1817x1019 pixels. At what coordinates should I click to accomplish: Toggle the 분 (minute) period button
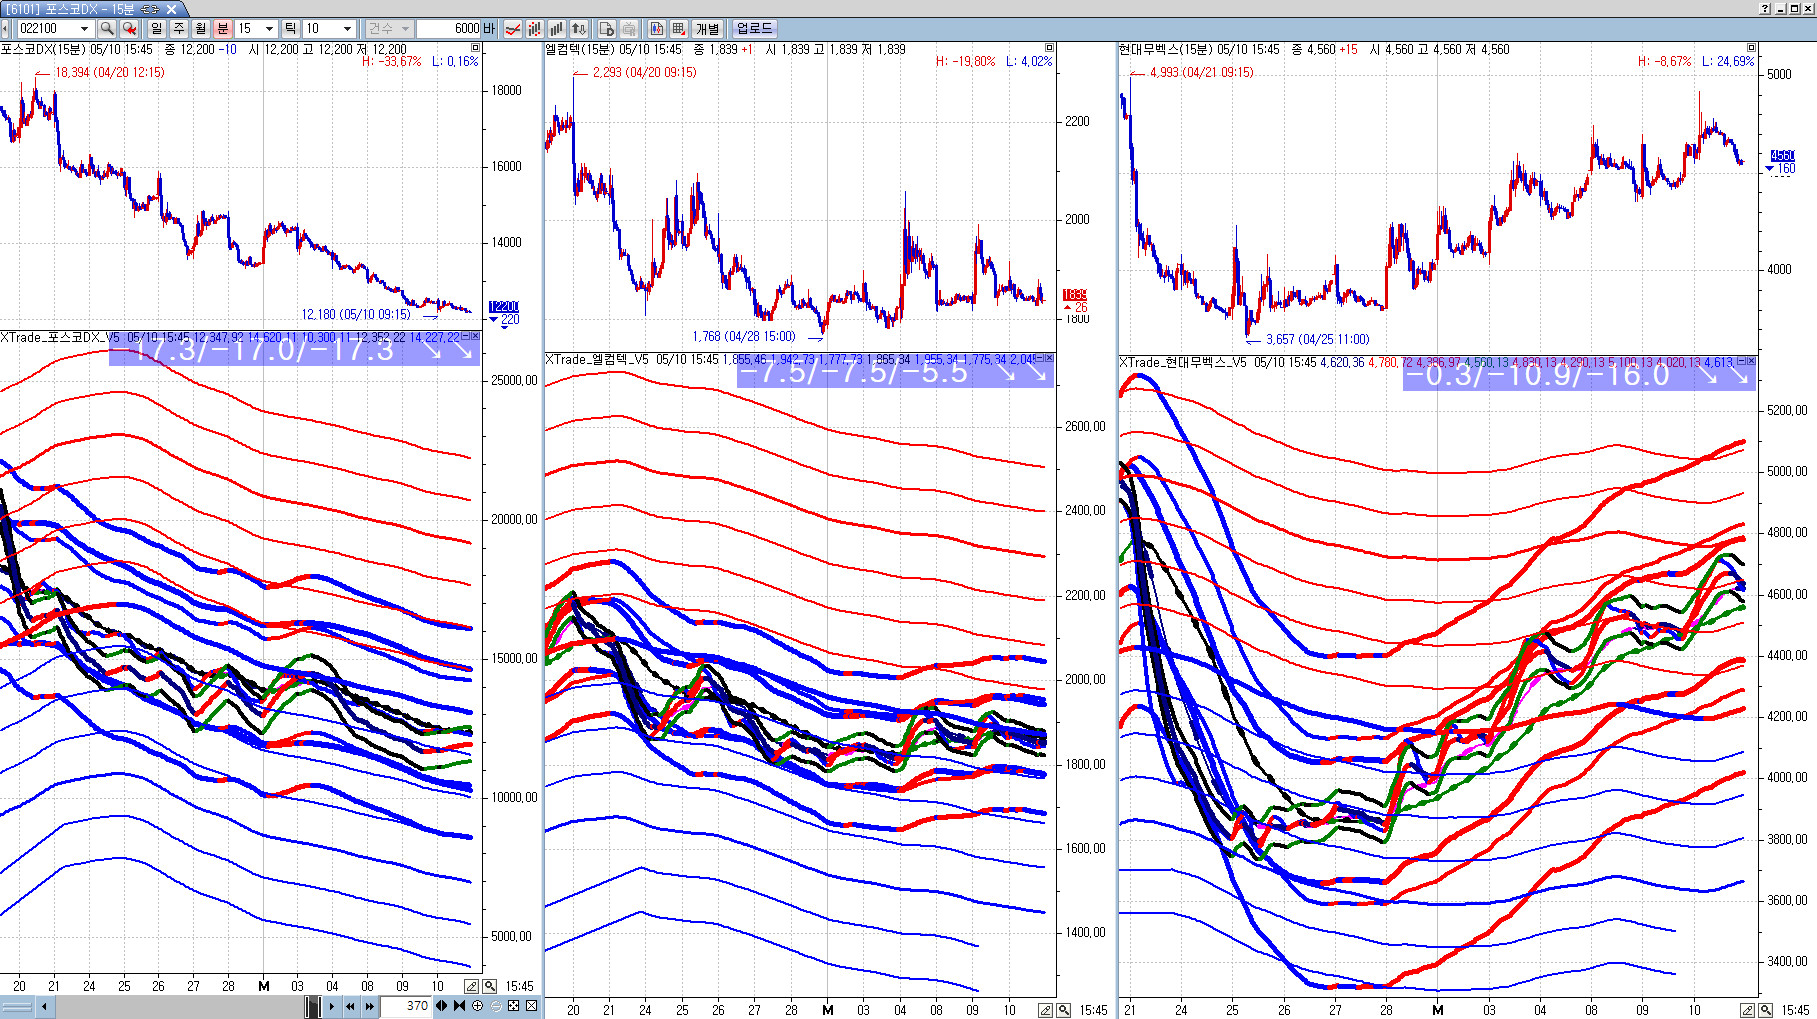click(223, 29)
